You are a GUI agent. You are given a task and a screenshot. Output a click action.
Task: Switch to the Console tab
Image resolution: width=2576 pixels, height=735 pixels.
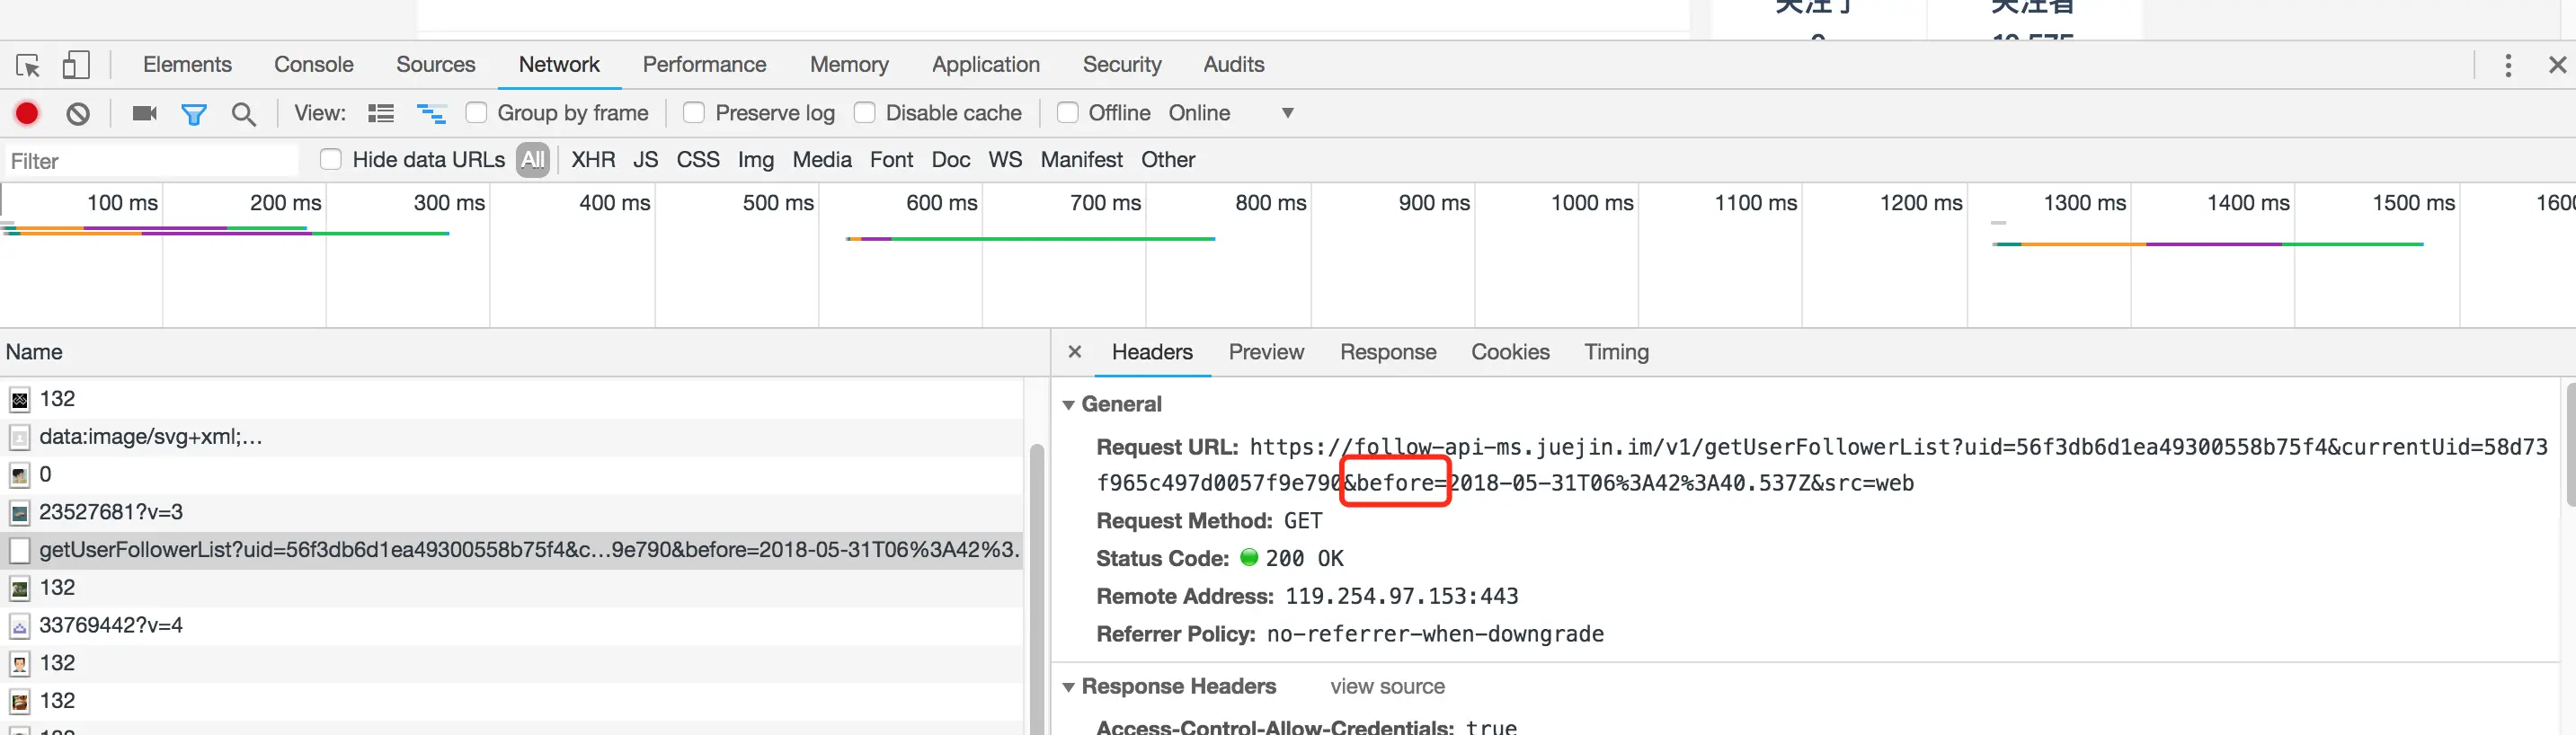coord(314,65)
